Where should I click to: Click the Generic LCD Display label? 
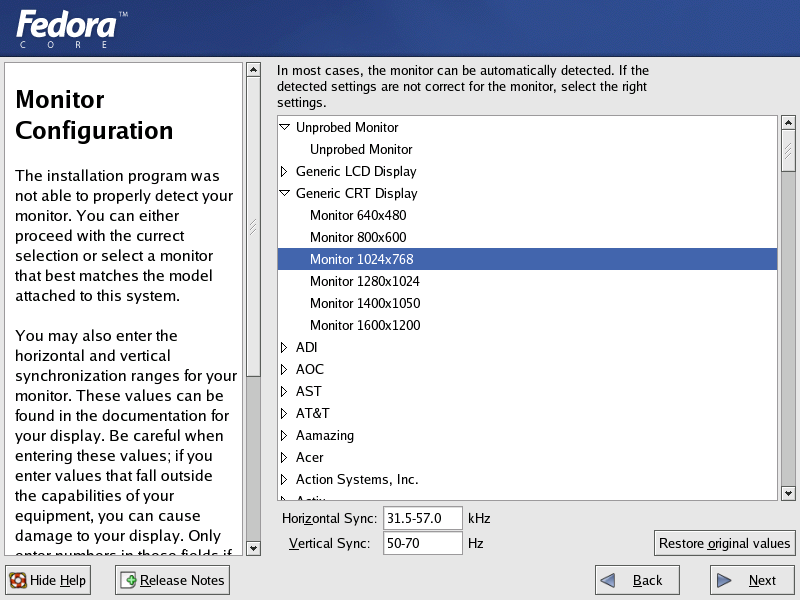pos(356,171)
